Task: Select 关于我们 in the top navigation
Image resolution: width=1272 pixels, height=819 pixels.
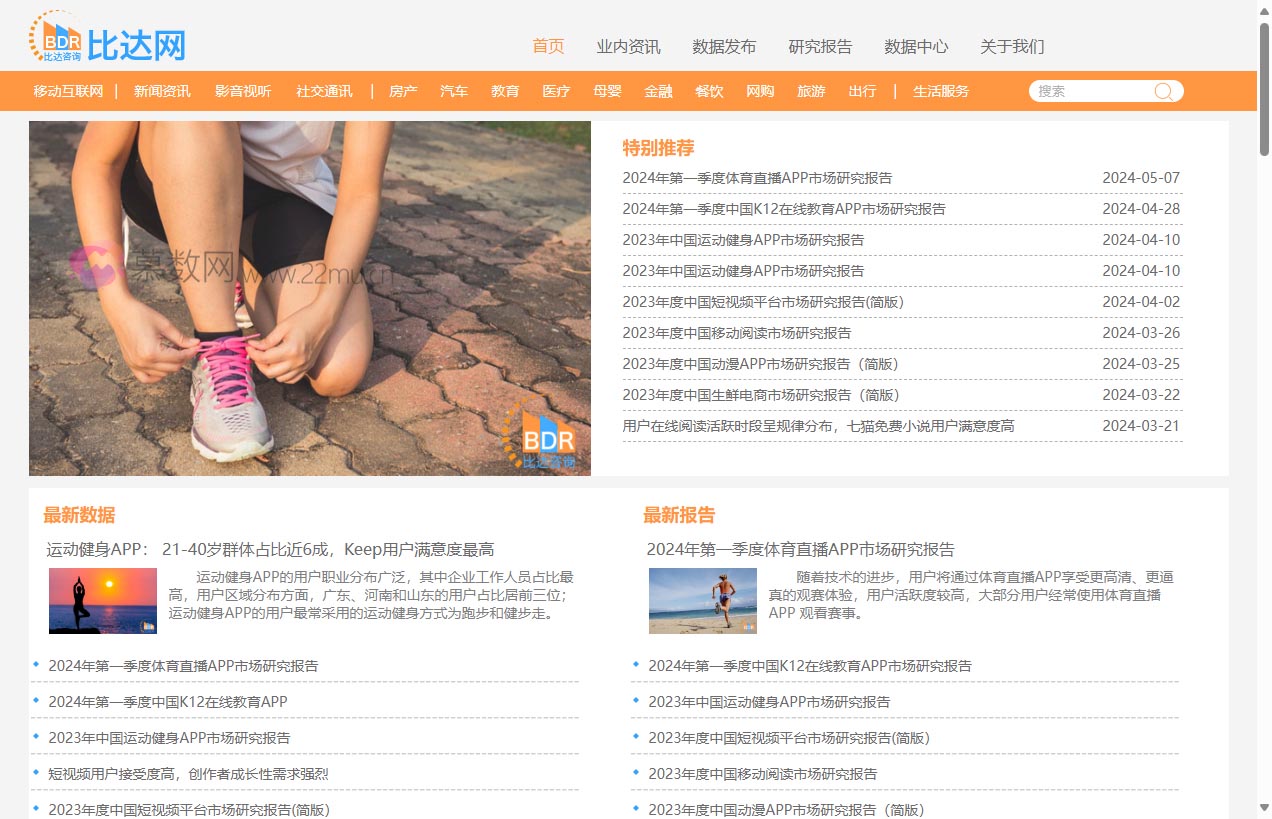Action: click(1011, 46)
